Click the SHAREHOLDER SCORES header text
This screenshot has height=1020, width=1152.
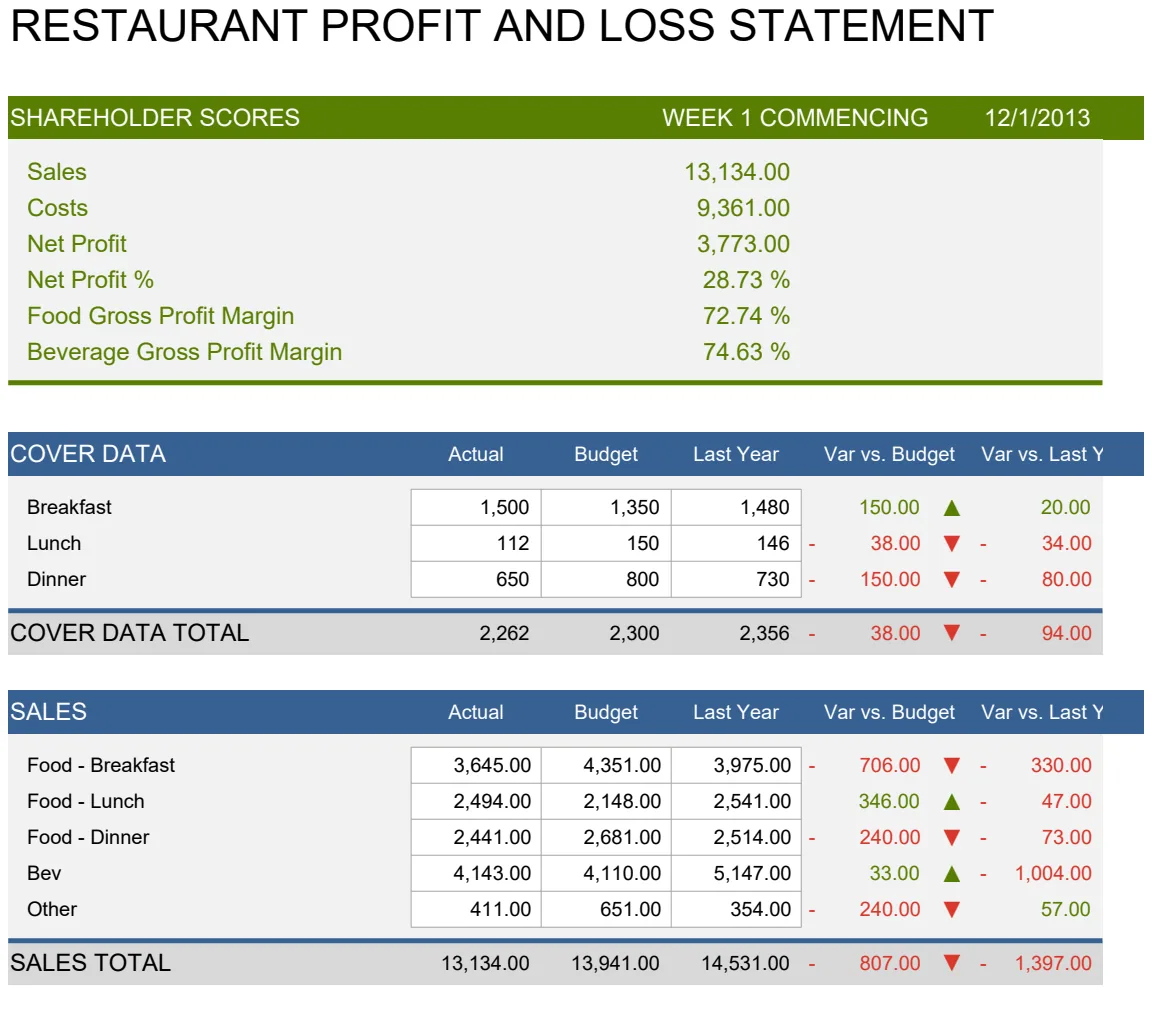click(x=154, y=118)
